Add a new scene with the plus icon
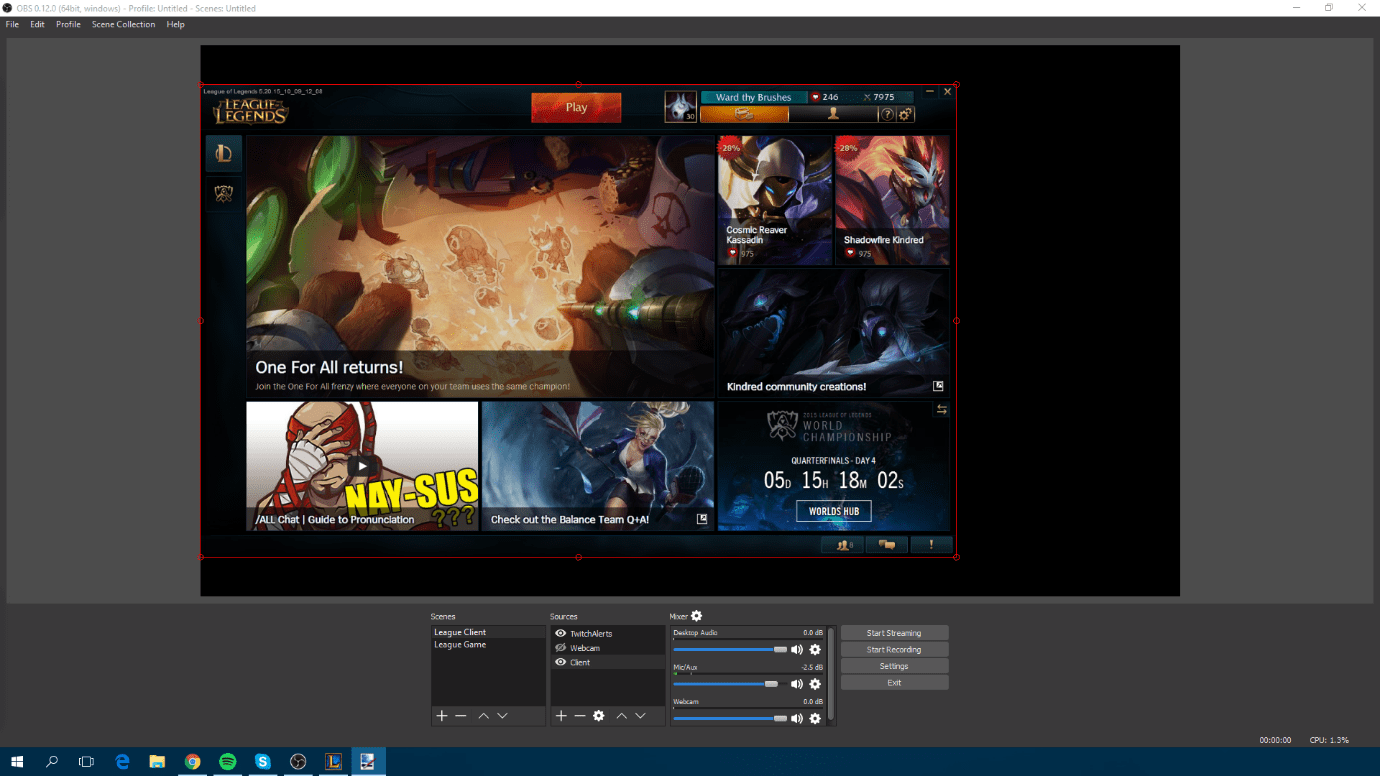 tap(441, 716)
